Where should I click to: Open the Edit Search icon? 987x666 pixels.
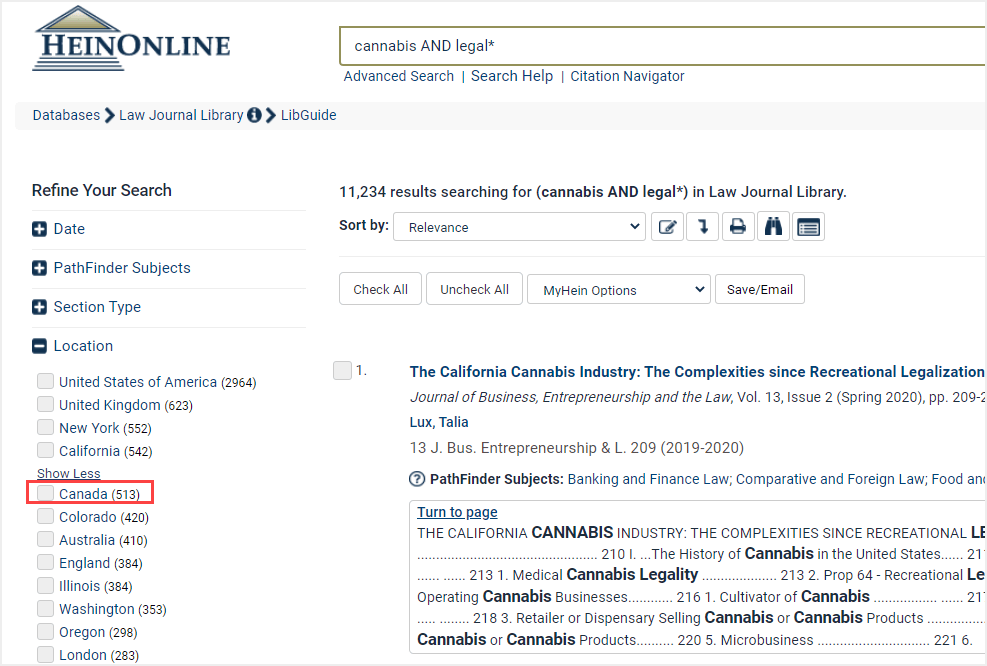667,226
